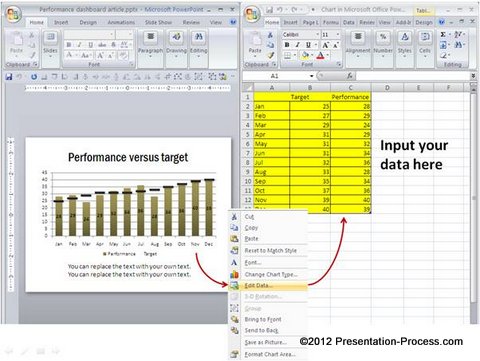Open the Excel Paste button
The height and width of the screenshot is (361, 480).
click(x=255, y=42)
